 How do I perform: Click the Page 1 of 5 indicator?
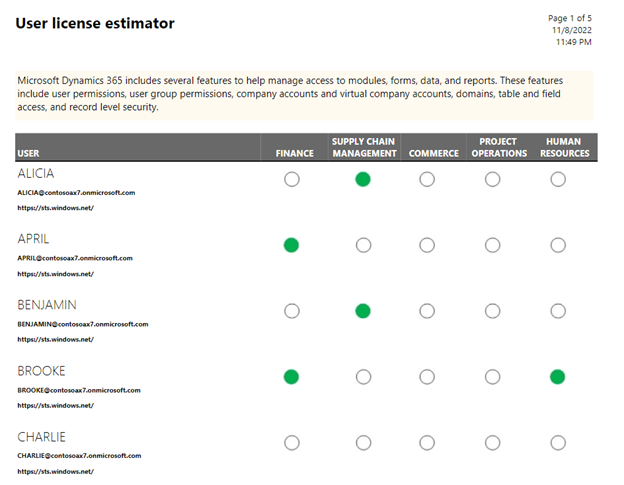(x=569, y=18)
